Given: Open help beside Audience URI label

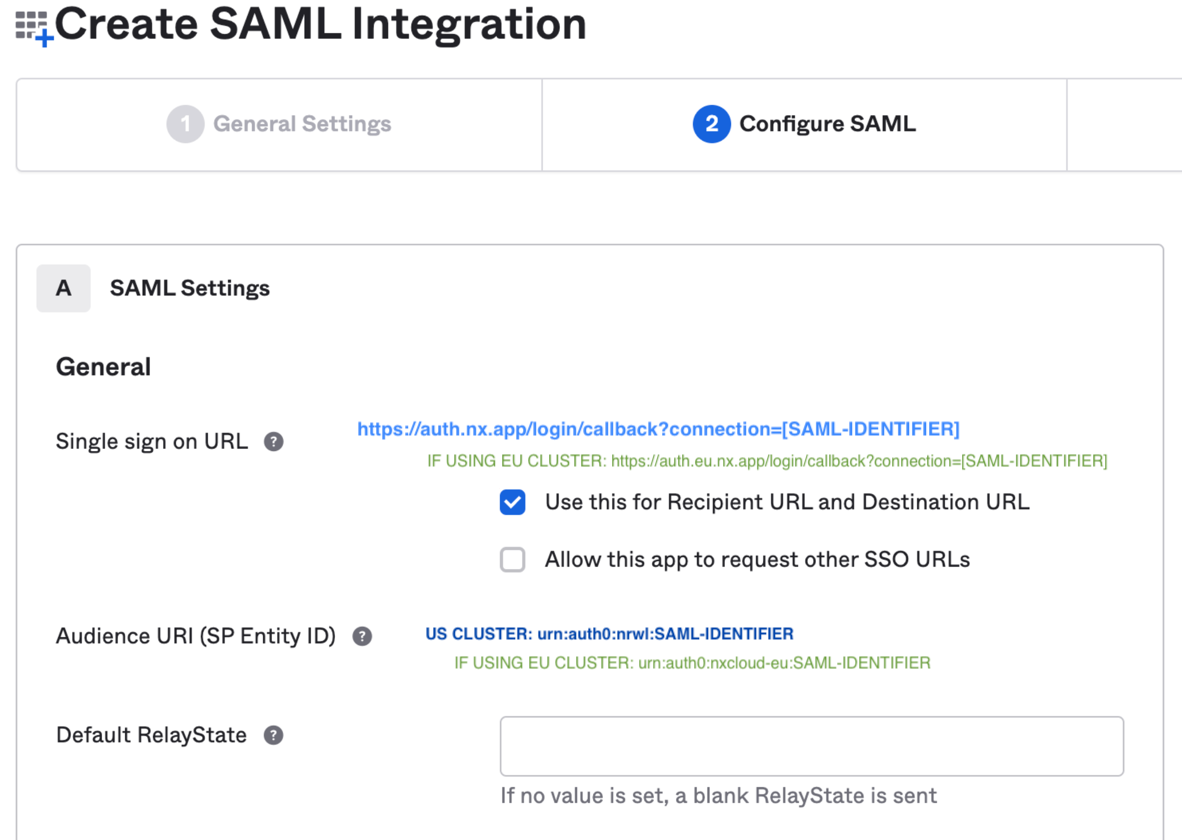Looking at the screenshot, I should (362, 636).
